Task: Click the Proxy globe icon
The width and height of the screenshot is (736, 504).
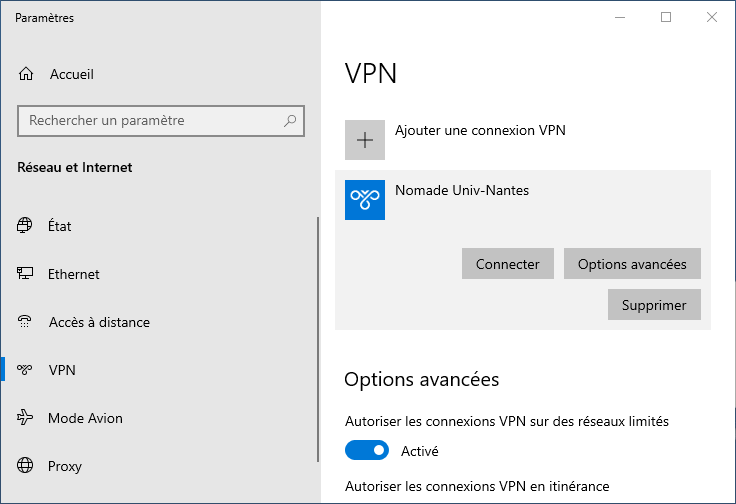Action: pyautogui.click(x=26, y=466)
